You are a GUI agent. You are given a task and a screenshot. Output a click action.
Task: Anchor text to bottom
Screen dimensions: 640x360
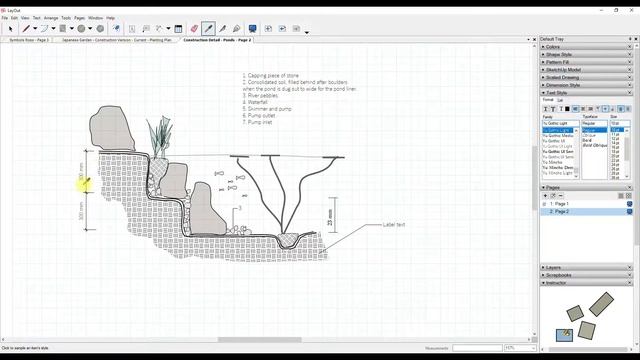[613, 109]
